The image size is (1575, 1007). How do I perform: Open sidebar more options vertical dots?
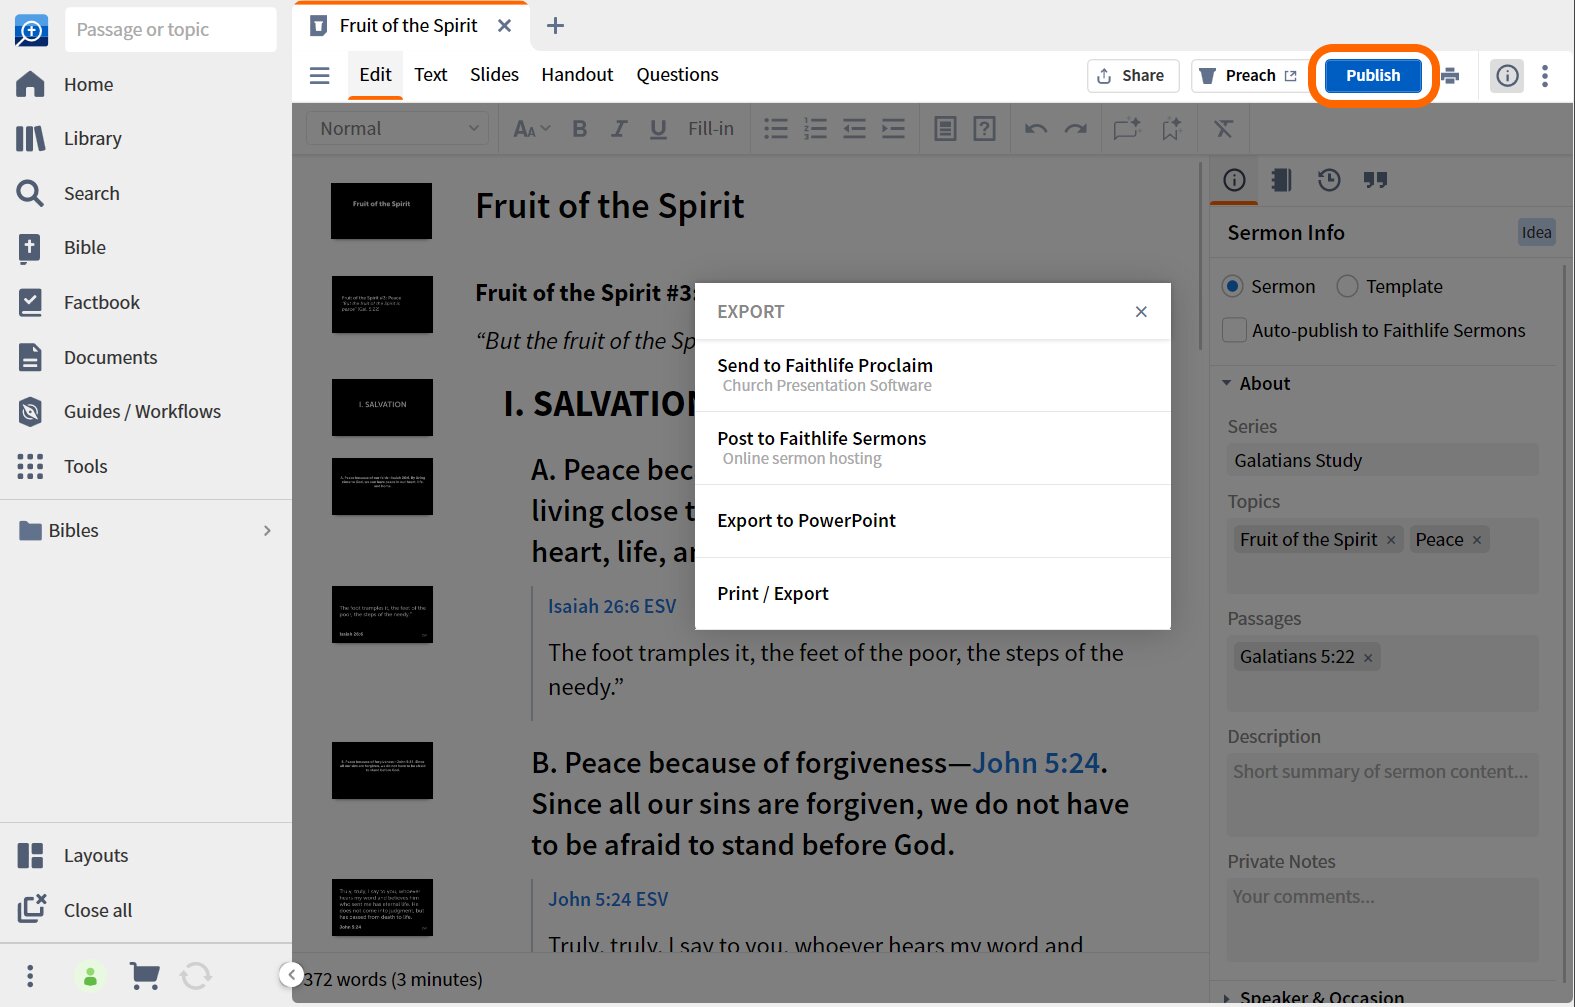30,975
